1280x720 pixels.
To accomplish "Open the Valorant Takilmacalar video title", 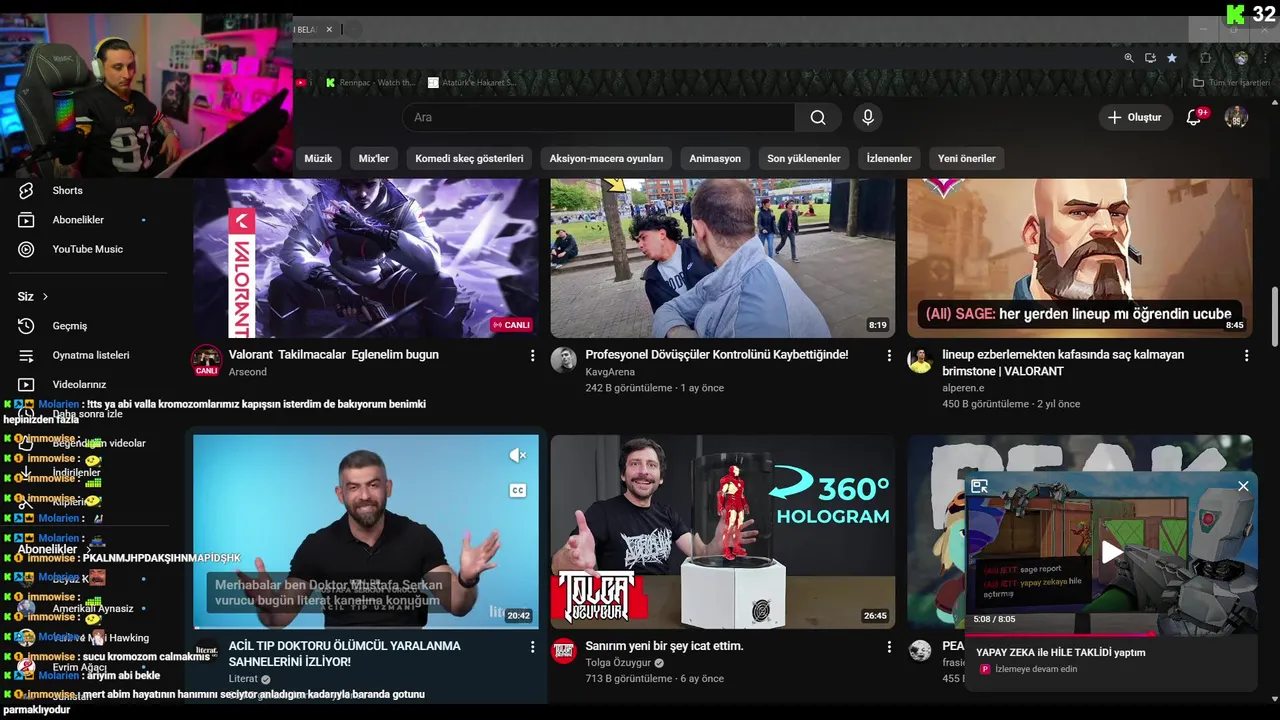I will (334, 355).
